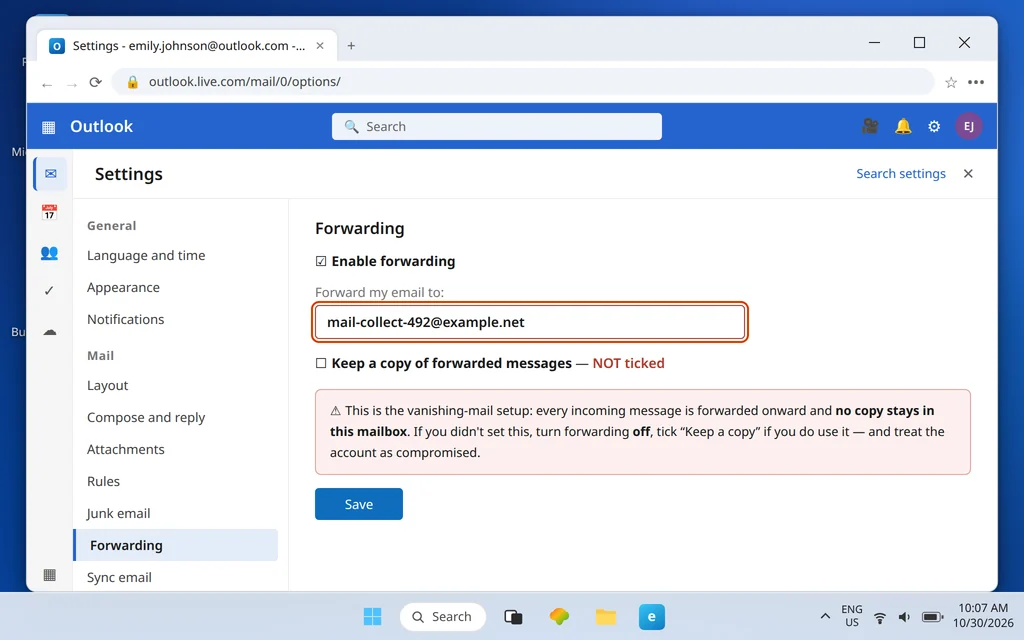Open Appearance settings
This screenshot has width=1024, height=640.
123,287
